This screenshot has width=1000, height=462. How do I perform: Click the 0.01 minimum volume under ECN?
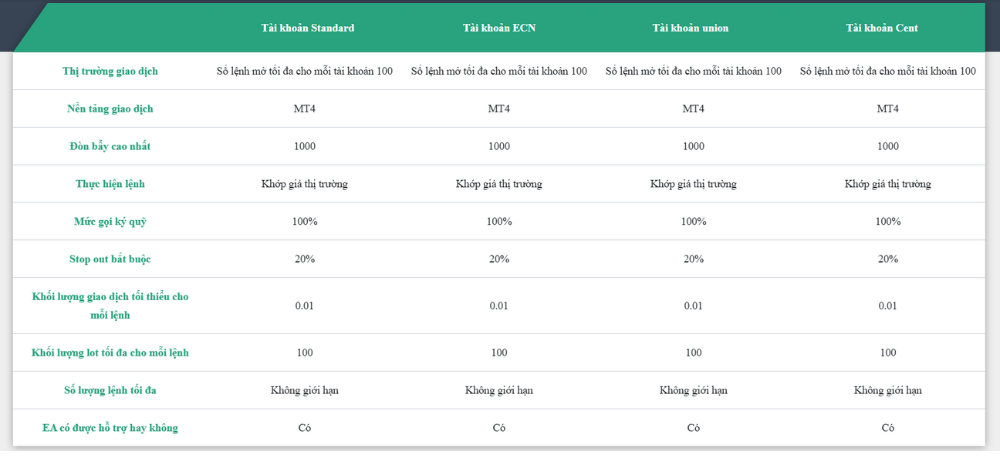(x=499, y=305)
